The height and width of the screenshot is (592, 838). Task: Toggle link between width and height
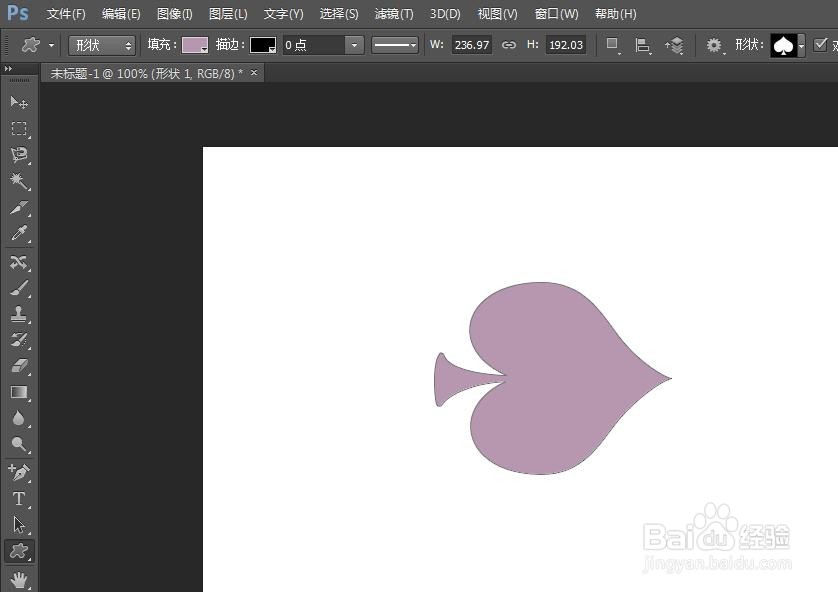point(509,45)
